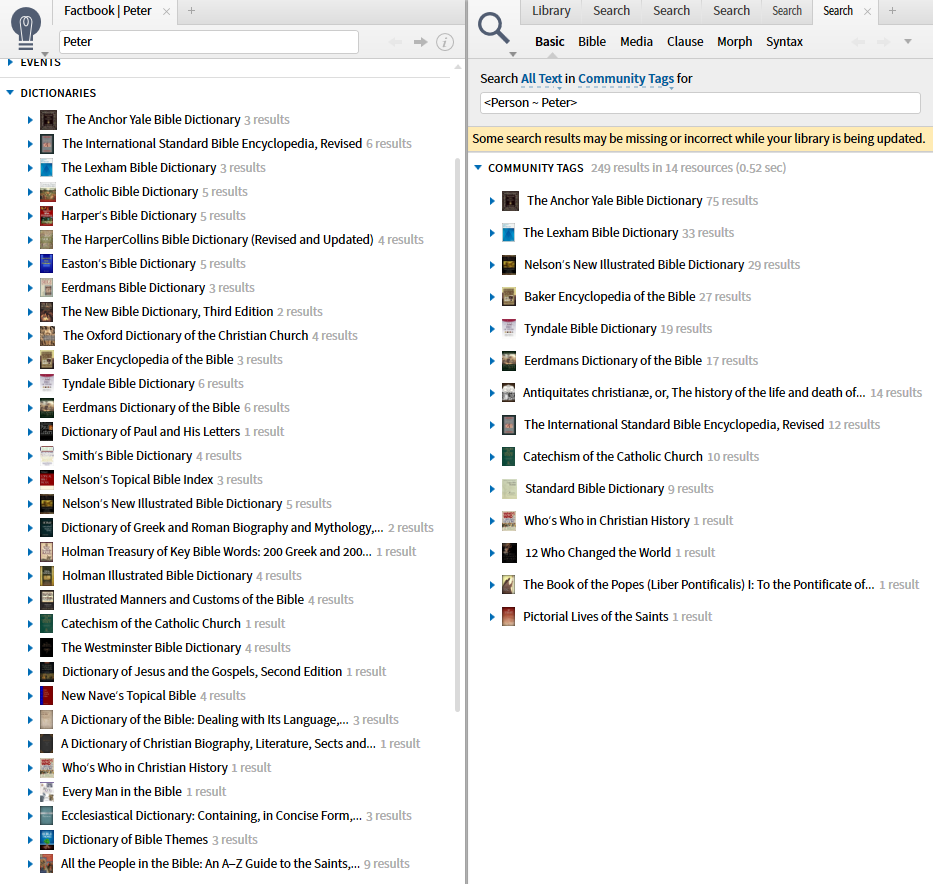
Task: Select Clause search type
Action: [685, 42]
